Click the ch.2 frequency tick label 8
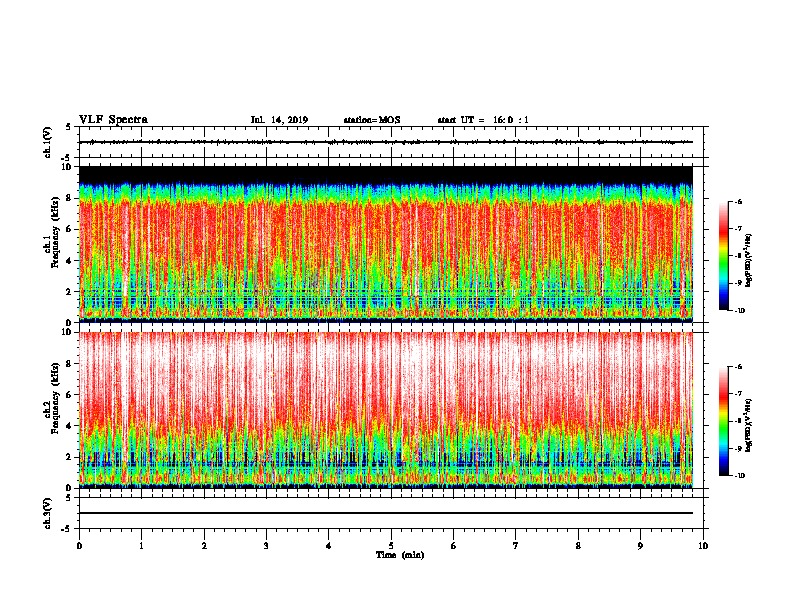792x612 pixels. pyautogui.click(x=70, y=364)
